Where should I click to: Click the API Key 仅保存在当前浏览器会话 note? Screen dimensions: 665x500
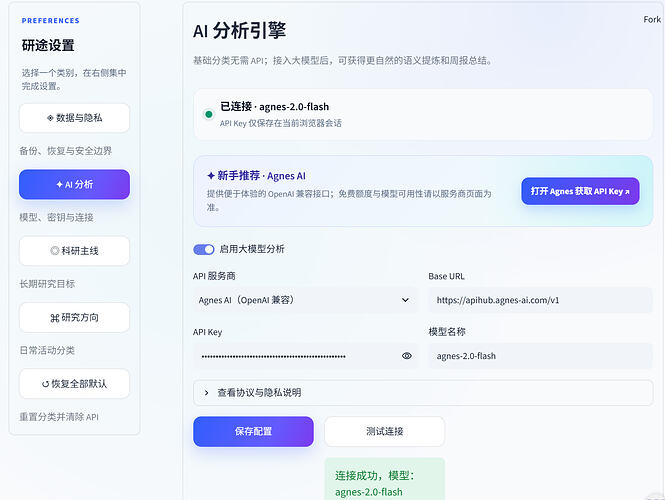(281, 123)
